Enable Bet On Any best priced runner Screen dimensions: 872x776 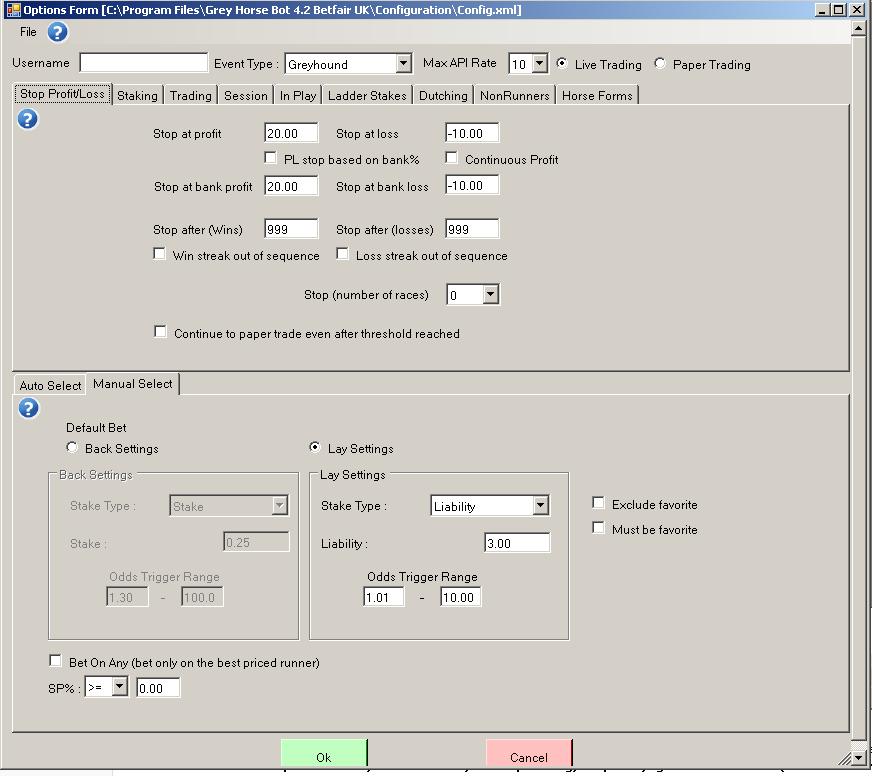(55, 661)
